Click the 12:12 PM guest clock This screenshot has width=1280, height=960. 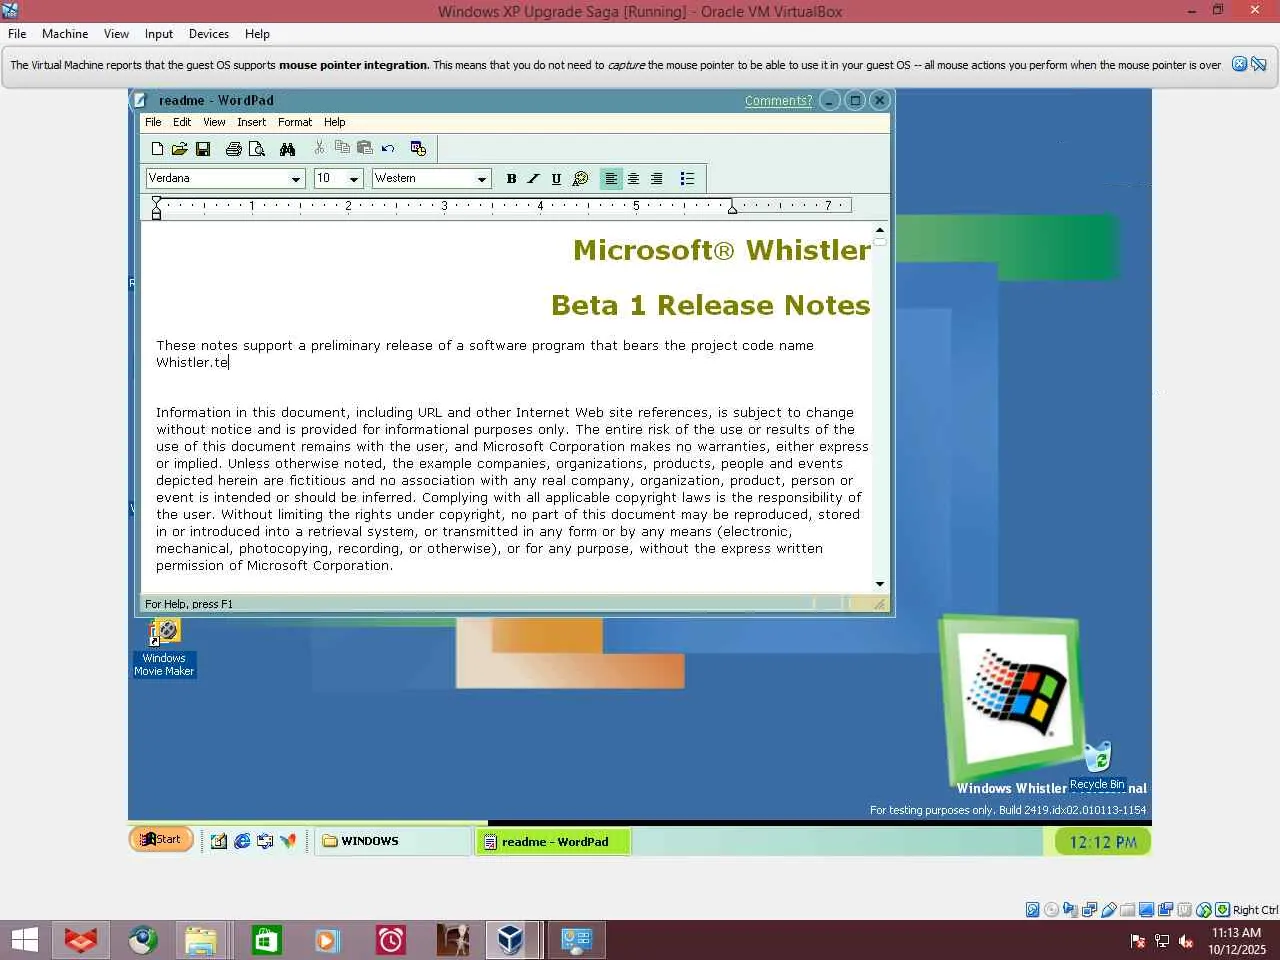[x=1103, y=842]
